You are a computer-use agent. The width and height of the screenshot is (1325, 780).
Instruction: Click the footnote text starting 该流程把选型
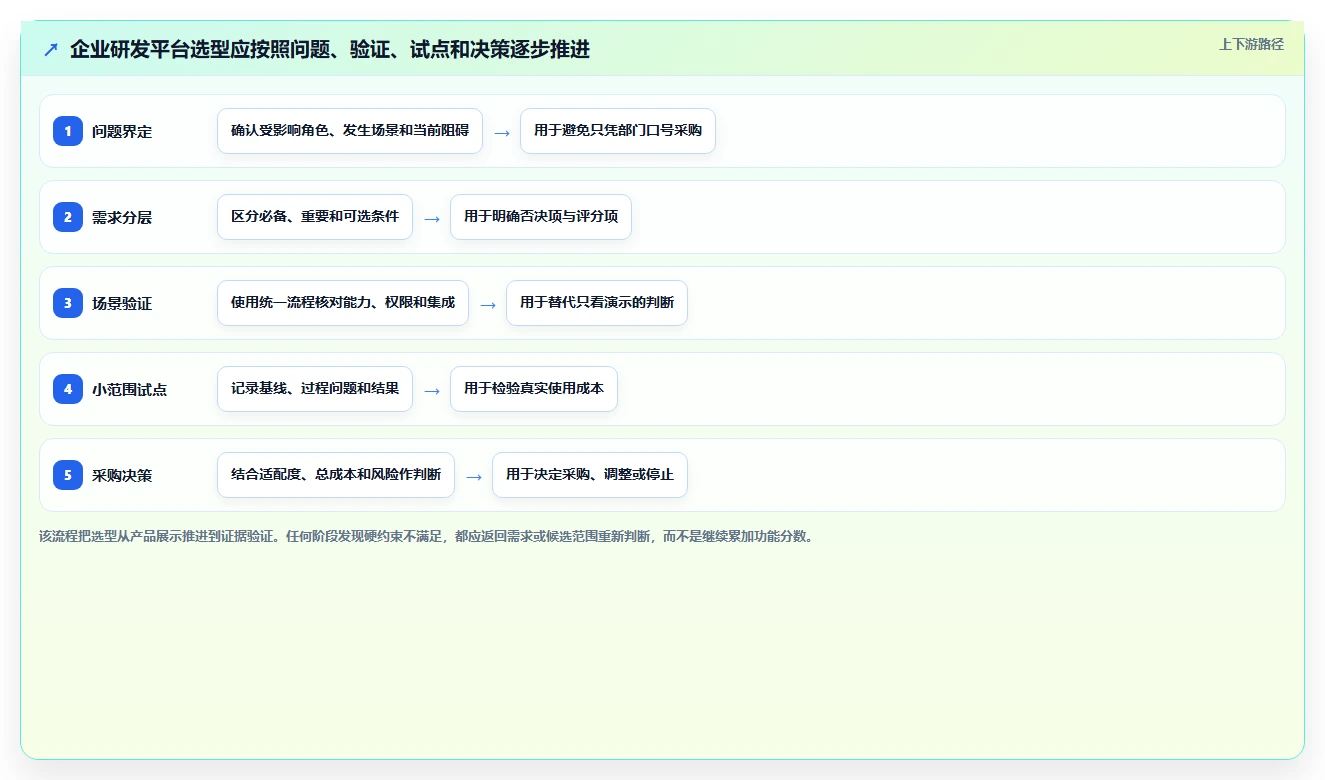point(428,536)
